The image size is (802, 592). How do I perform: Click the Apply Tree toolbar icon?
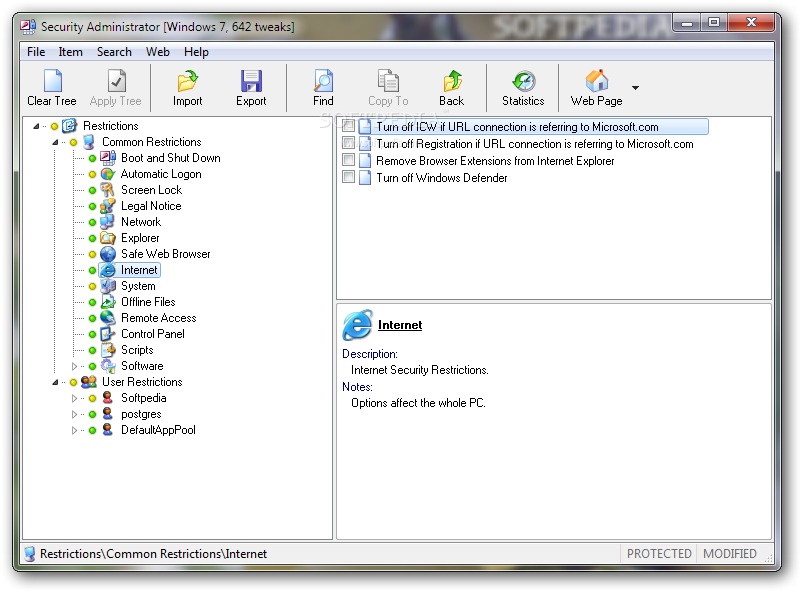[116, 81]
